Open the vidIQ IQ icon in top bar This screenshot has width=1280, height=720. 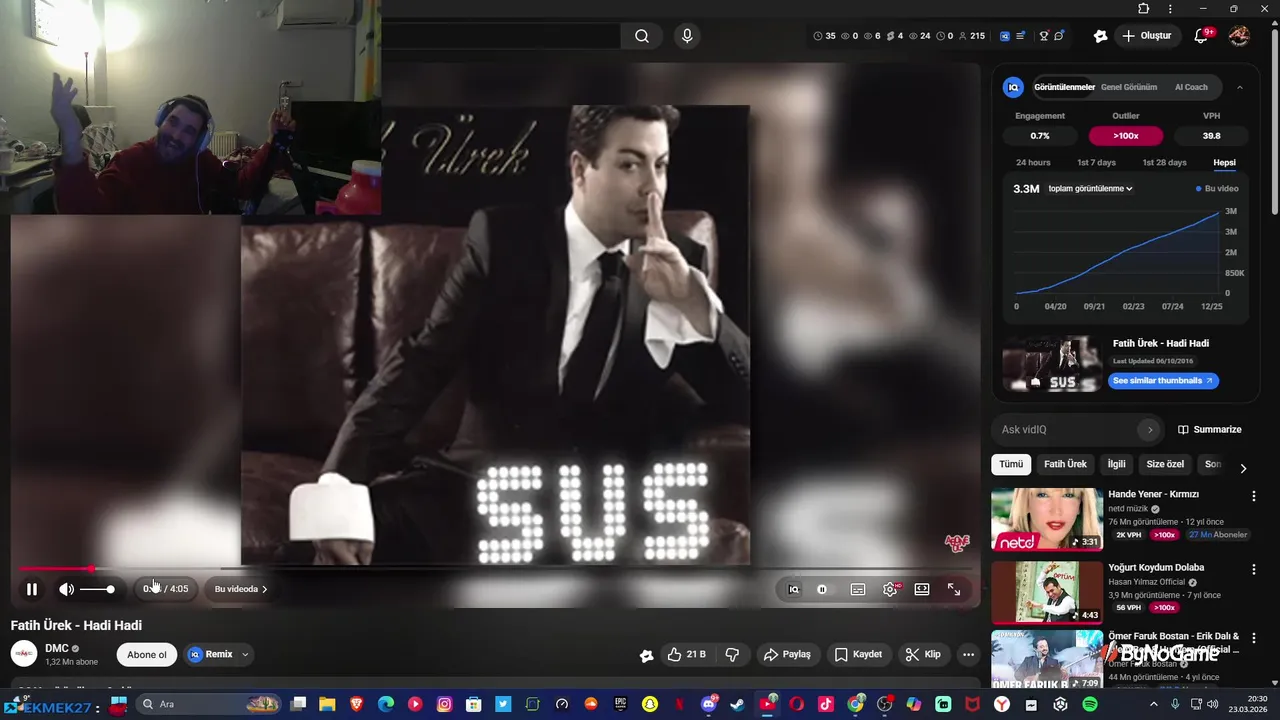(1003, 36)
